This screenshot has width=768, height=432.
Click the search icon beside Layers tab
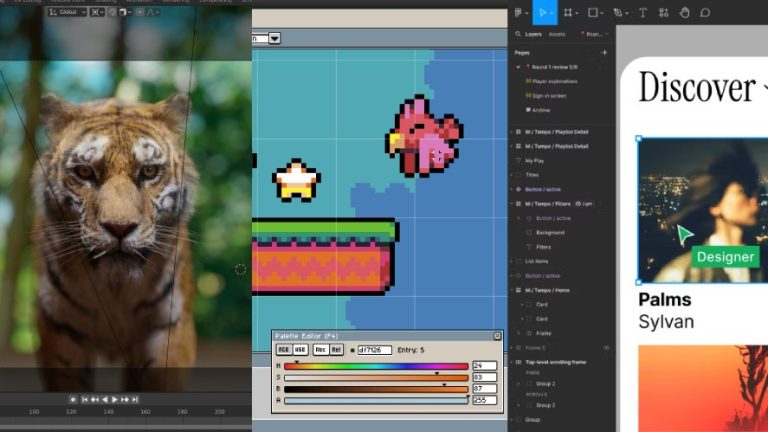tap(518, 34)
